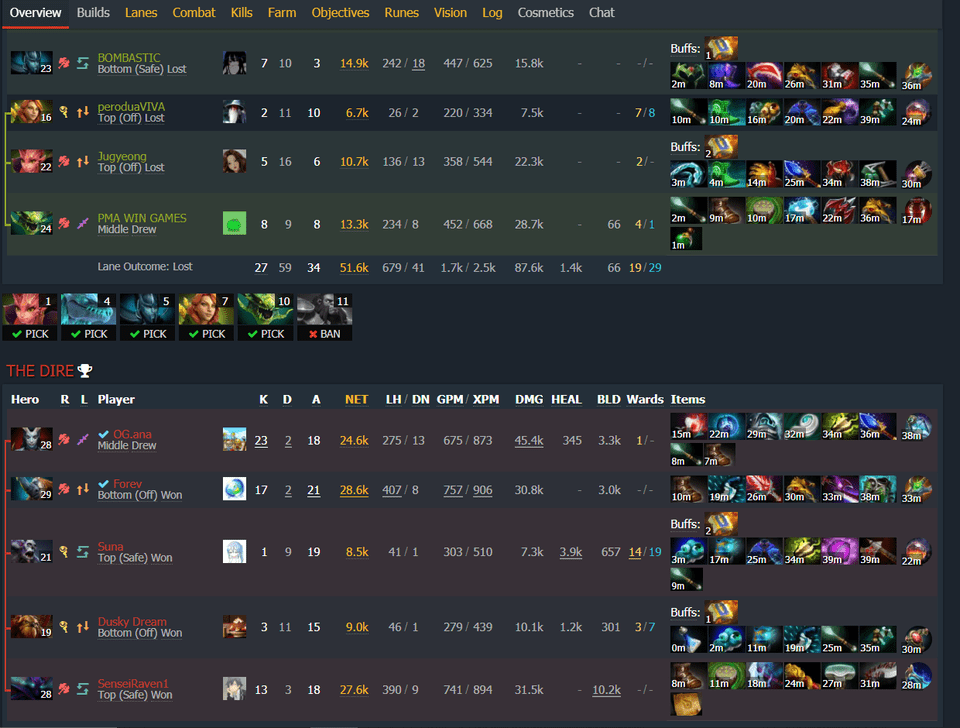Click OG.ana's verified checkmark icon
Image resolution: width=960 pixels, height=728 pixels.
click(103, 434)
